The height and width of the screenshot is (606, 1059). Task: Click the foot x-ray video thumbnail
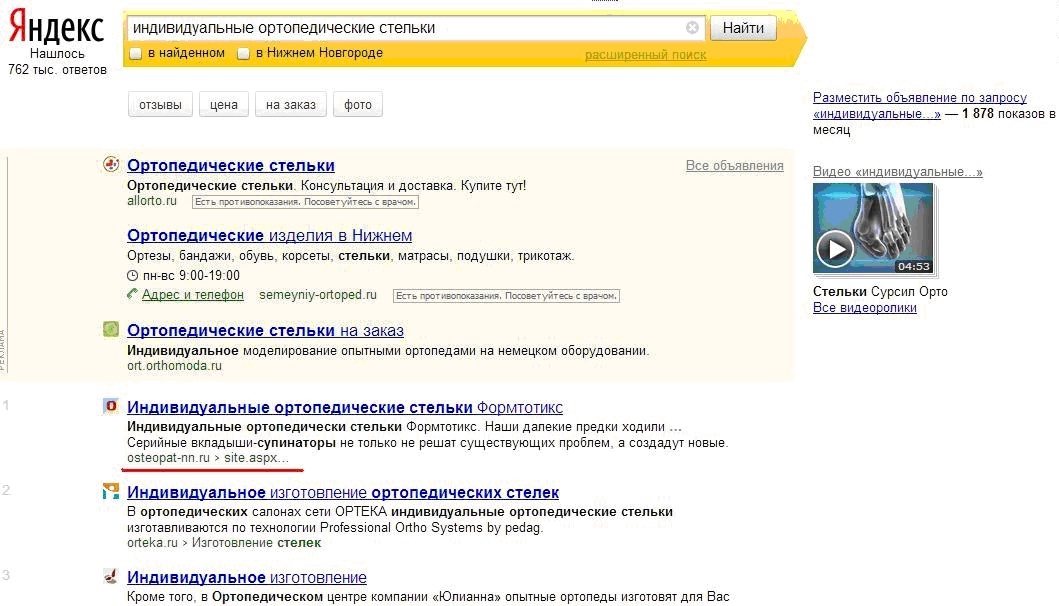pyautogui.click(x=873, y=228)
